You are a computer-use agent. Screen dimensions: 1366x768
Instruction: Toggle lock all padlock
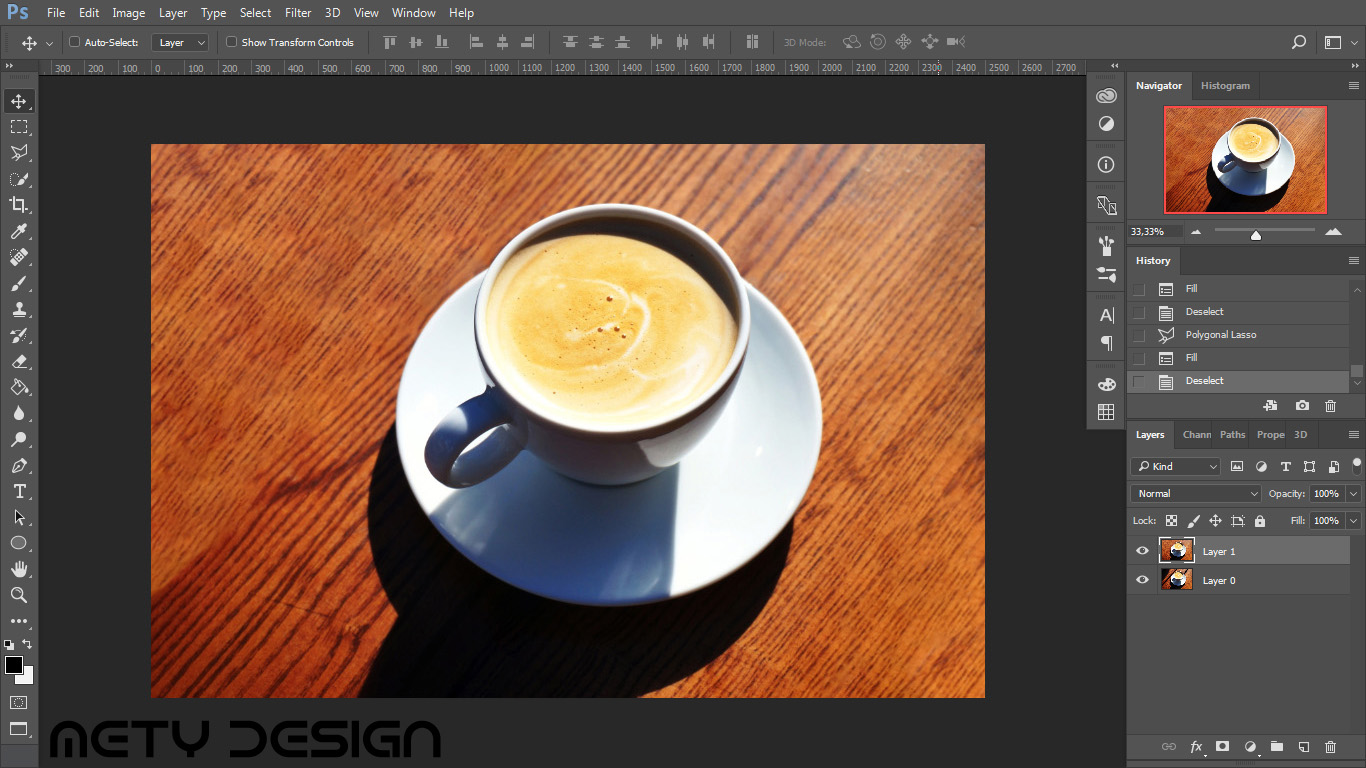coord(1259,521)
